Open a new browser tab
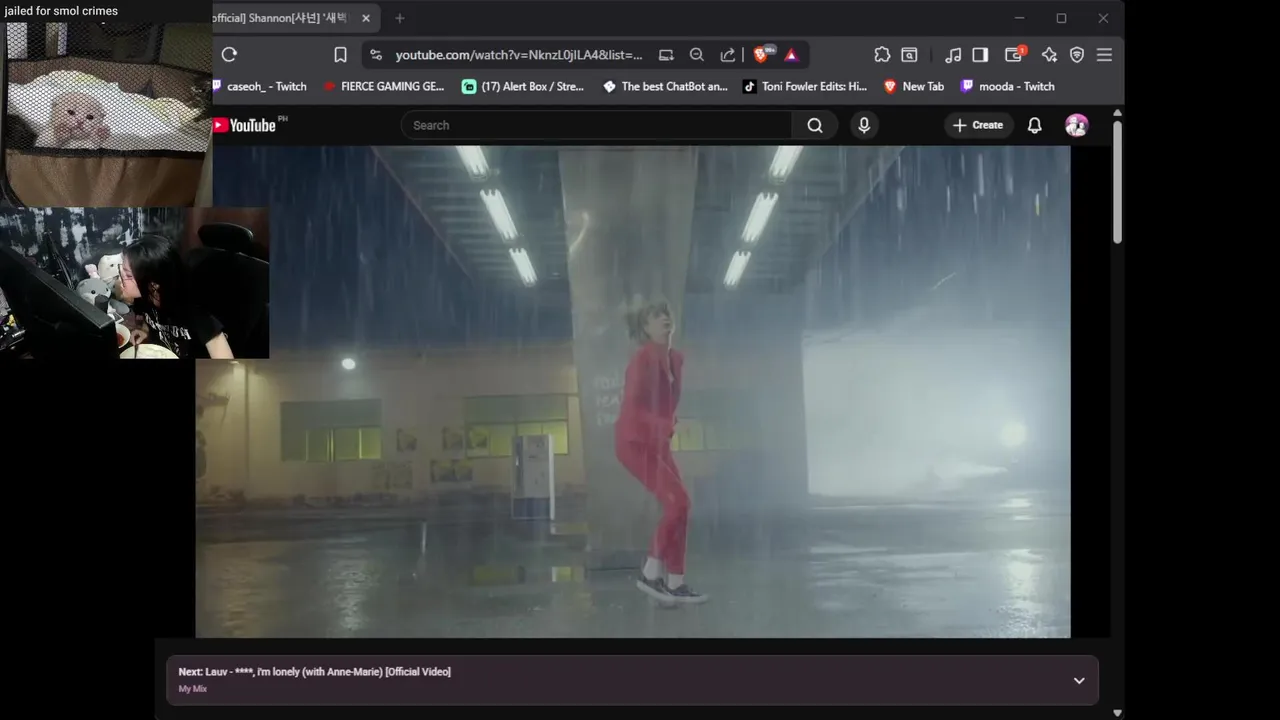1280x720 pixels. click(399, 18)
